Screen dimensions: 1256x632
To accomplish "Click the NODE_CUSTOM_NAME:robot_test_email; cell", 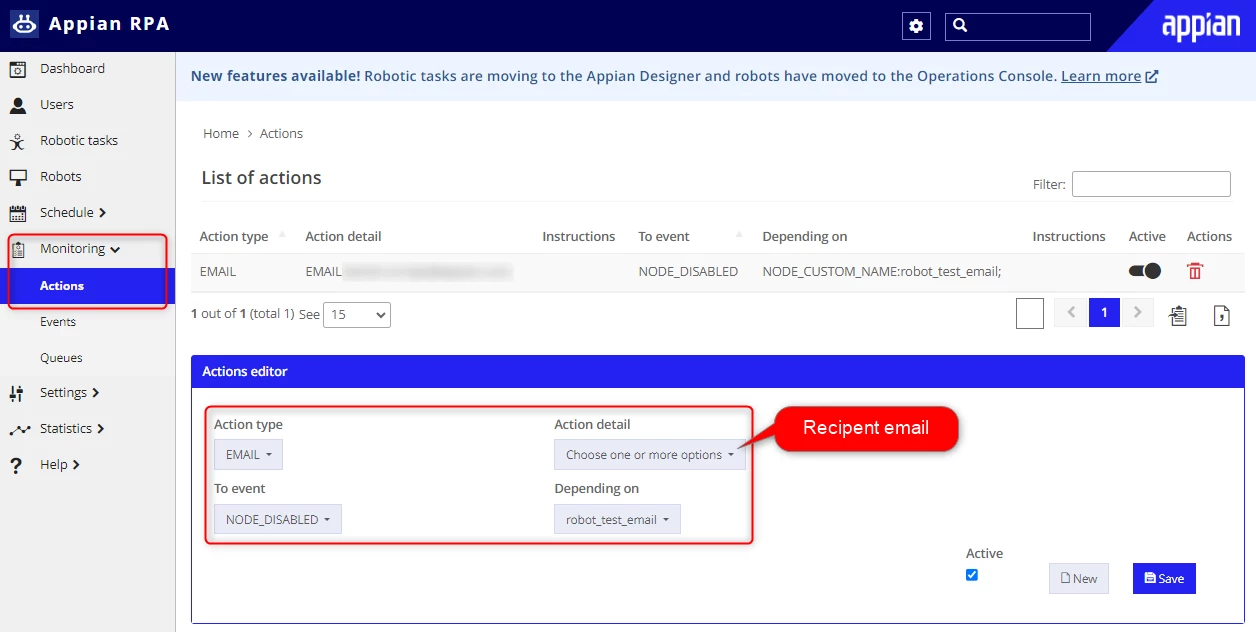I will point(882,272).
